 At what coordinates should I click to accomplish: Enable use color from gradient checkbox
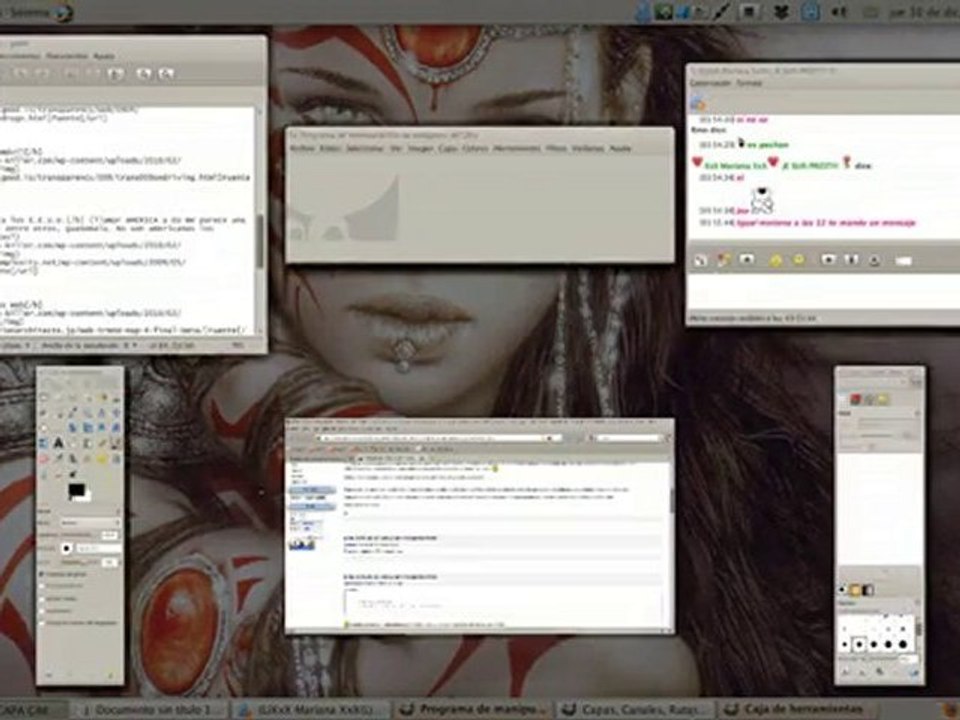pyautogui.click(x=41, y=623)
